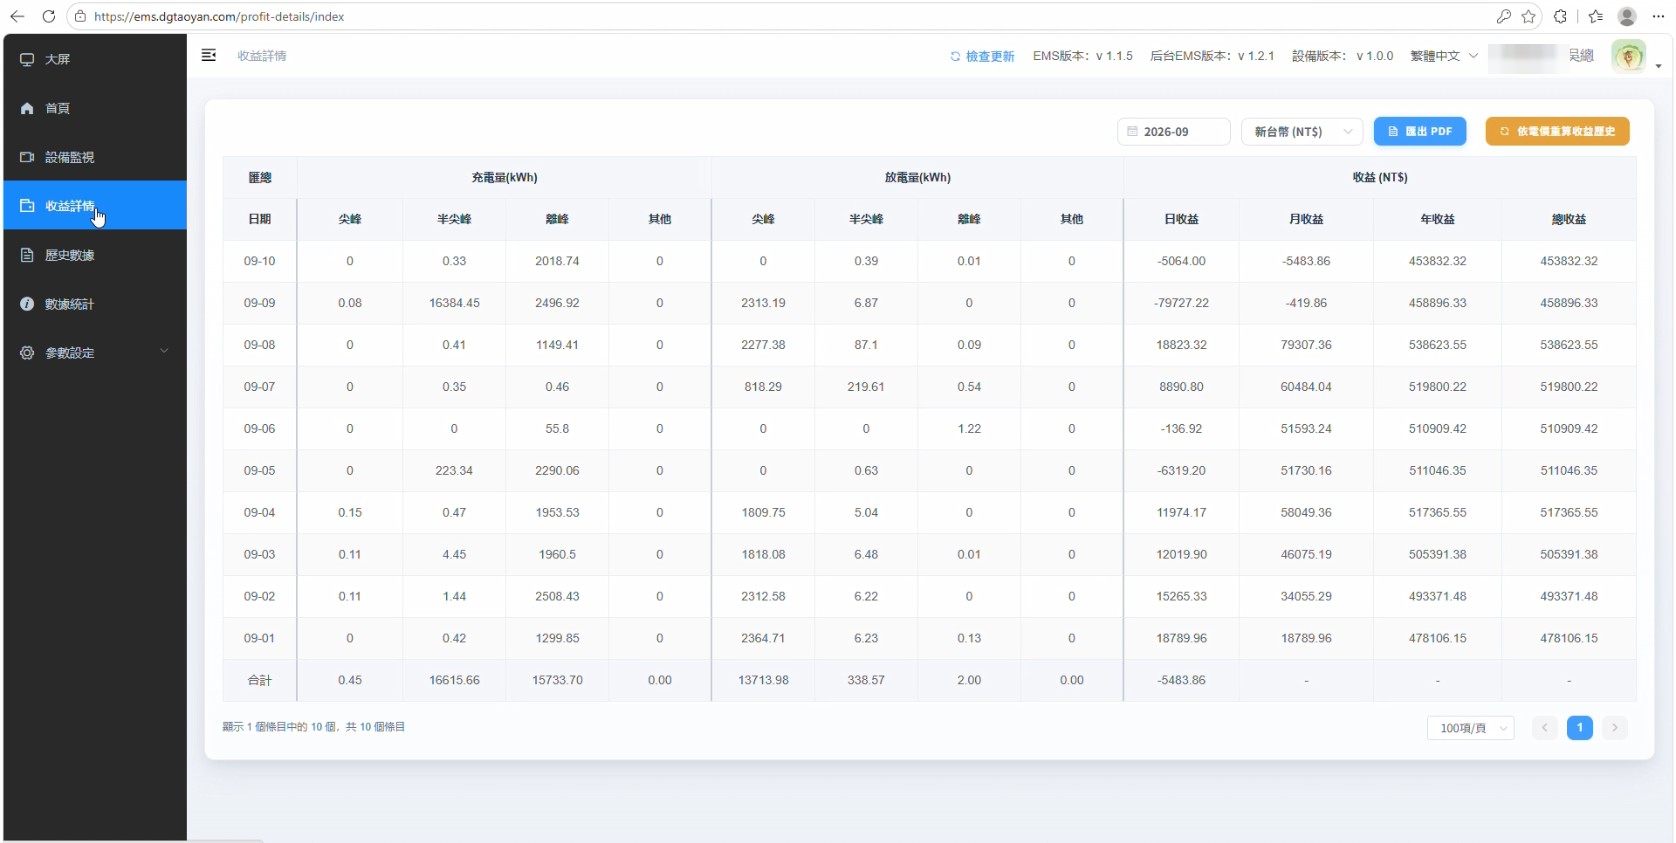The height and width of the screenshot is (843, 1676).
Task: Click the 收益詳情 breadcrumb text
Action: 262,56
